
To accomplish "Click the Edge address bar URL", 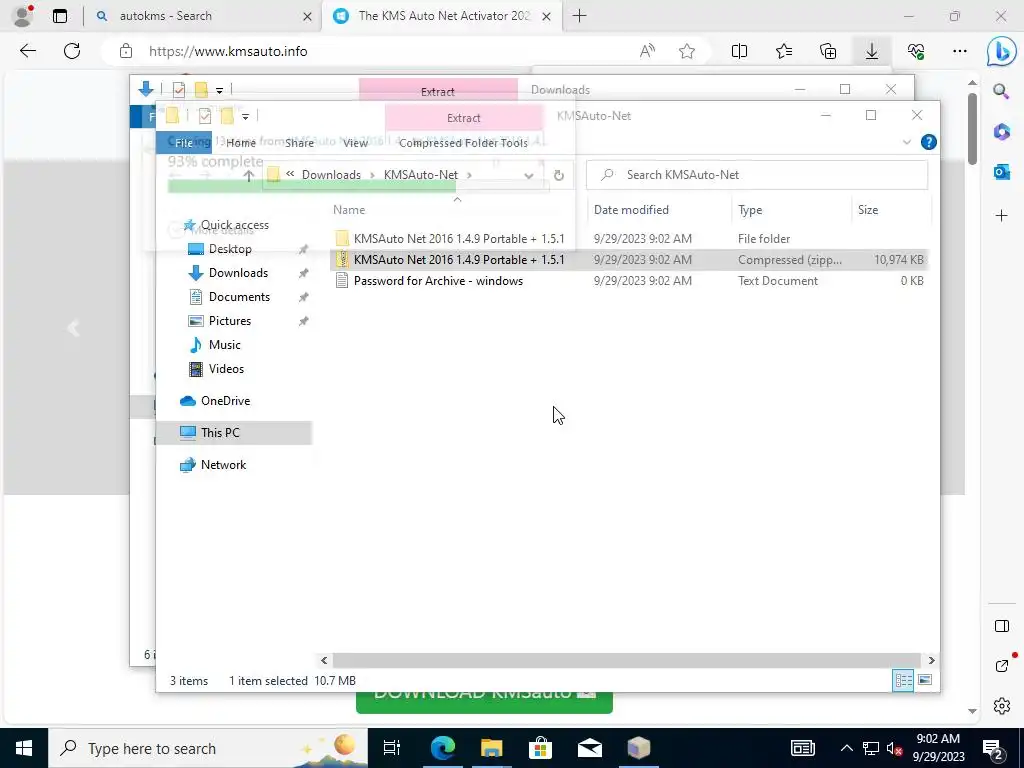I will pos(228,52).
